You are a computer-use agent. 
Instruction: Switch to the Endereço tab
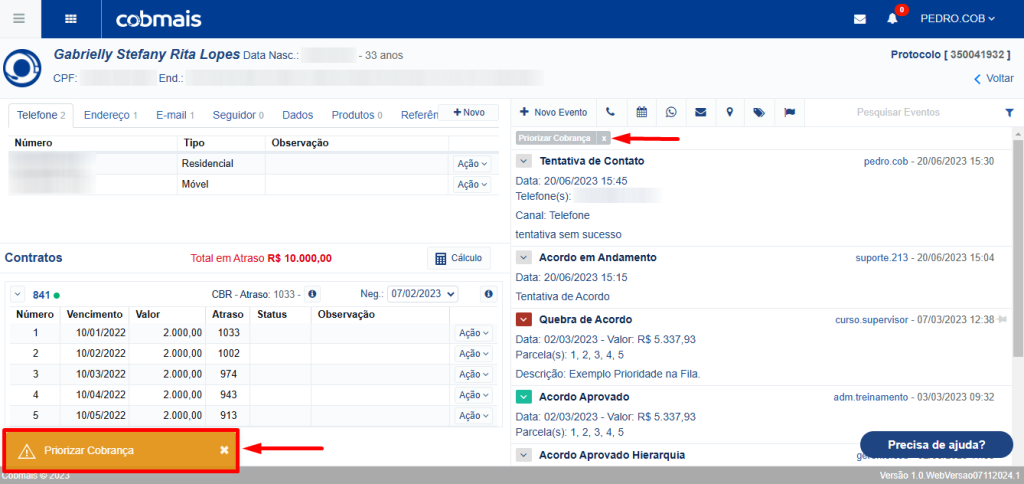[110, 115]
